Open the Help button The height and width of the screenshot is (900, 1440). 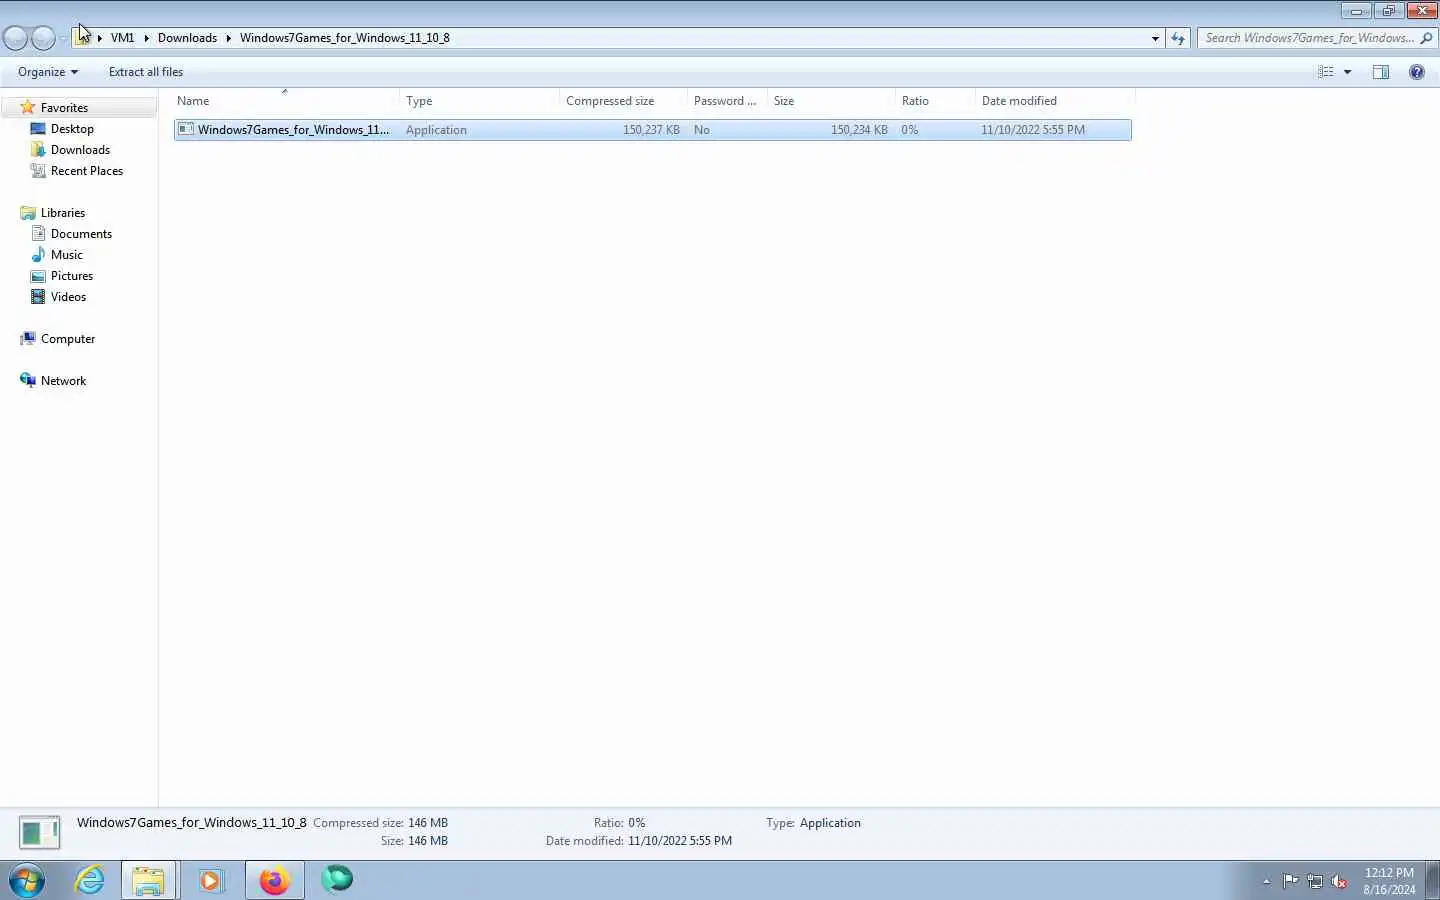point(1417,72)
